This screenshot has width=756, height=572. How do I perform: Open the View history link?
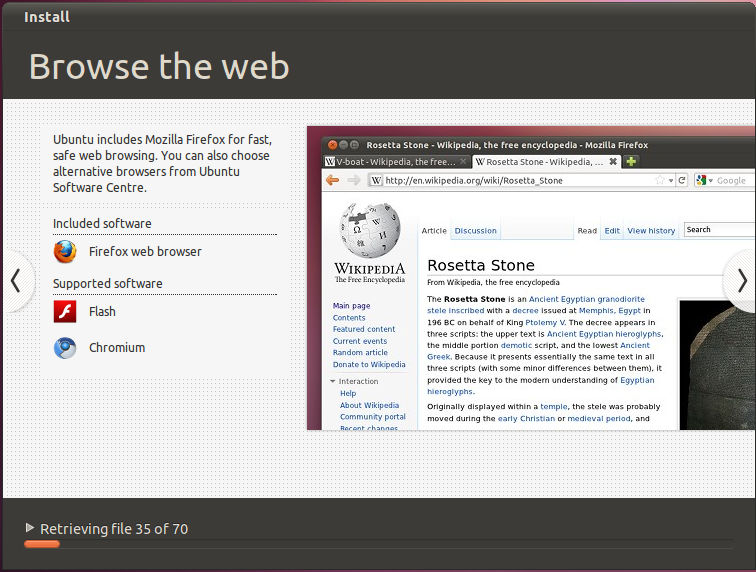pyautogui.click(x=651, y=231)
